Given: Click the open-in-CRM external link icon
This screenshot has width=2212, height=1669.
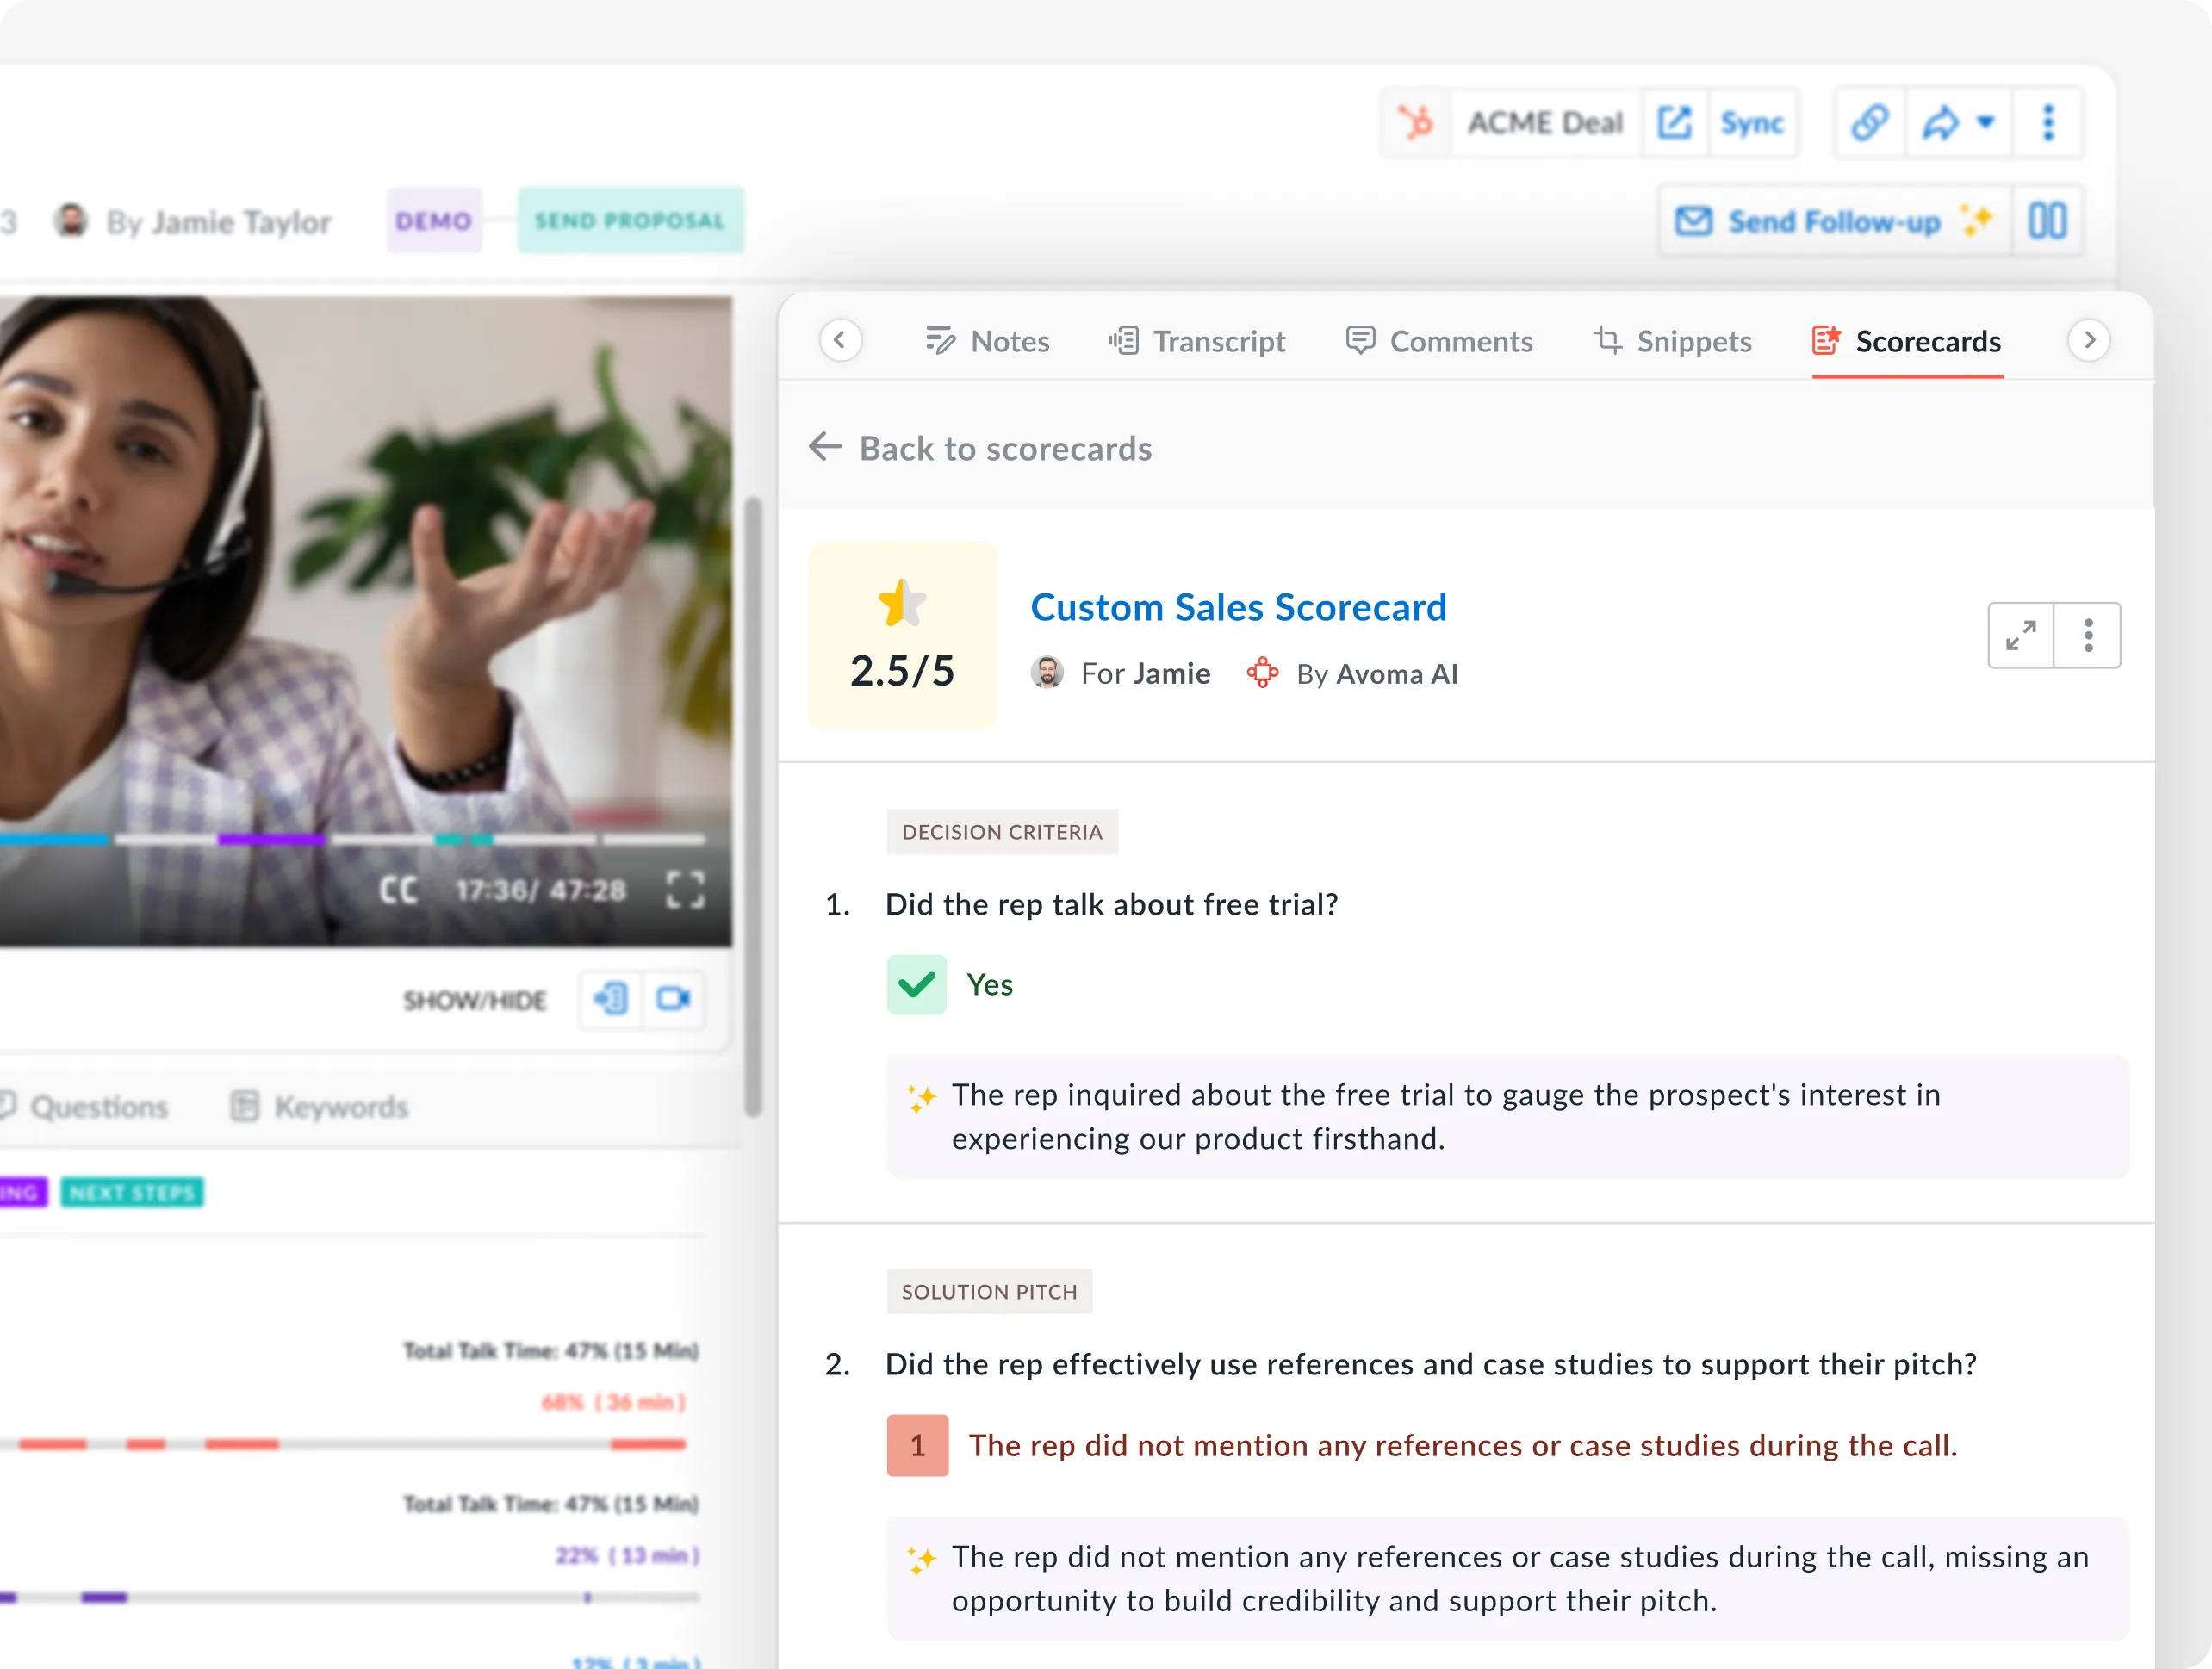Looking at the screenshot, I should [x=1675, y=122].
